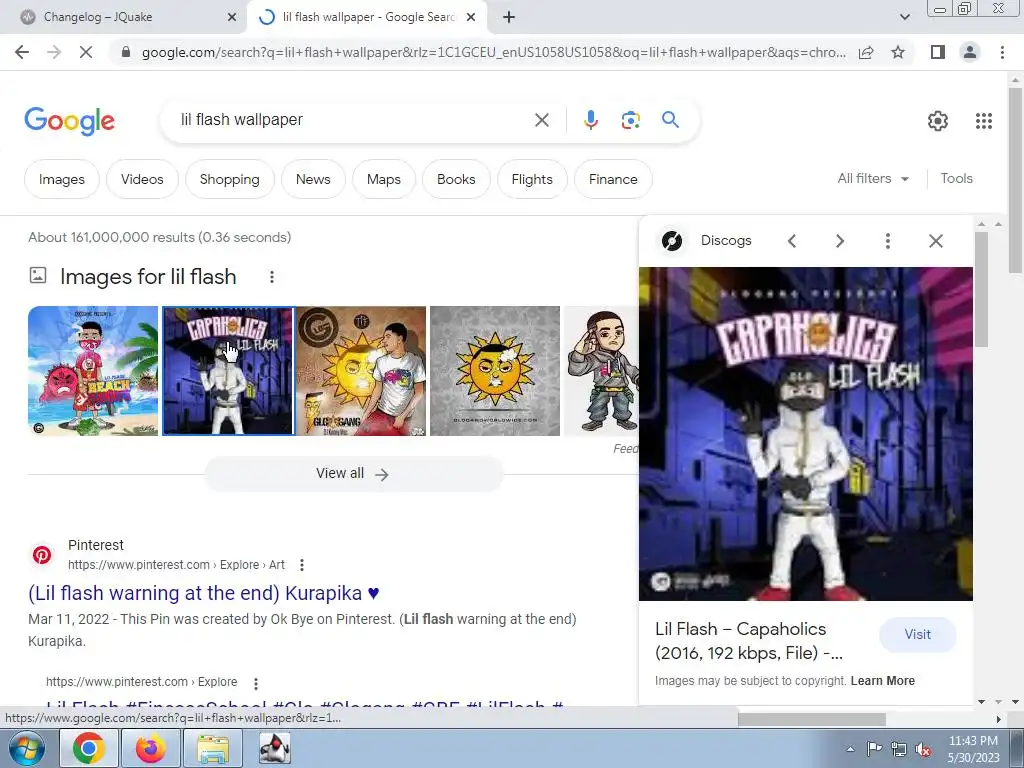
Task: Select the Finance filter chip
Action: [613, 179]
